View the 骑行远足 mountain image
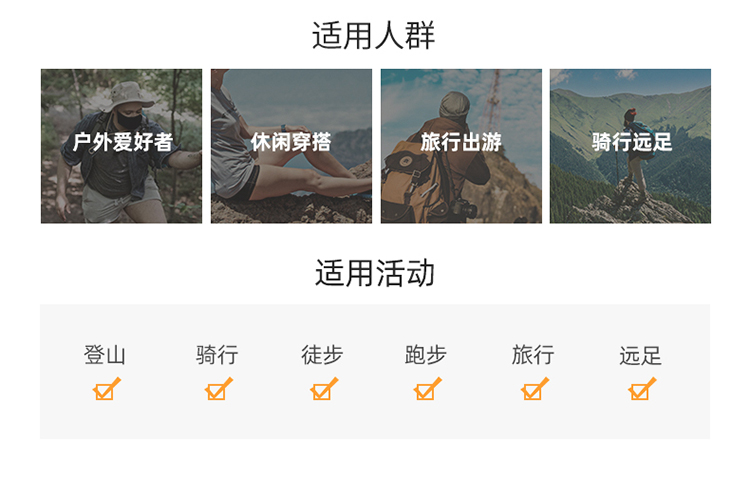Viewport: 750px width, 499px height. coord(630,146)
